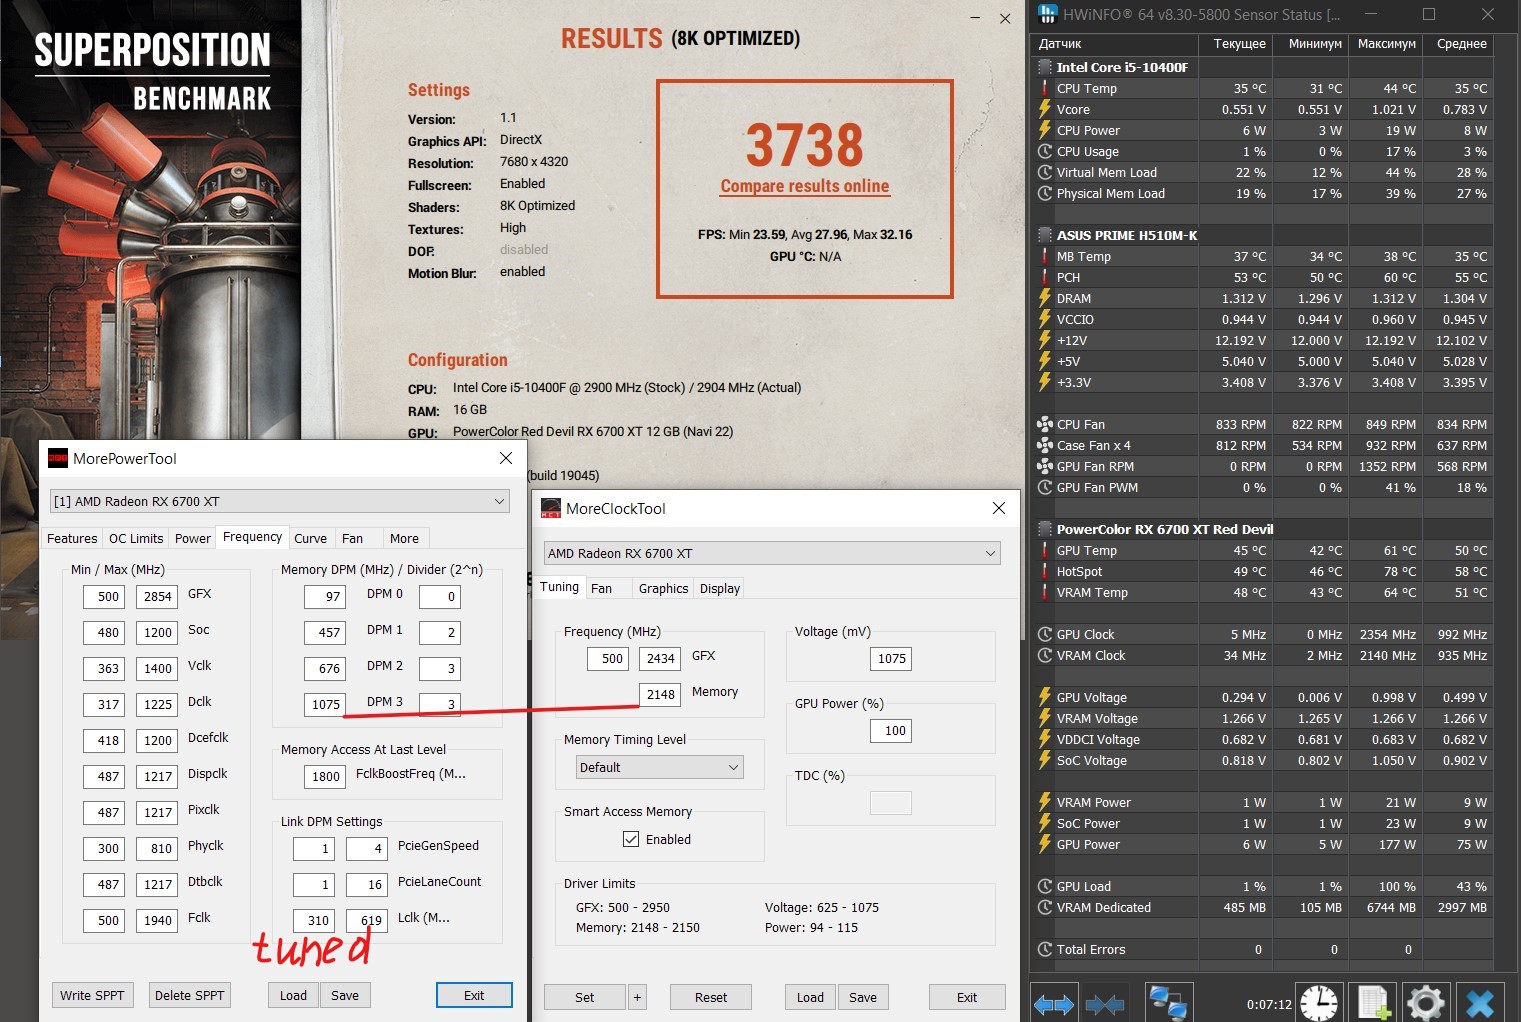Select the CPU Usage sensor row
The image size is (1521, 1022).
pos(1264,151)
